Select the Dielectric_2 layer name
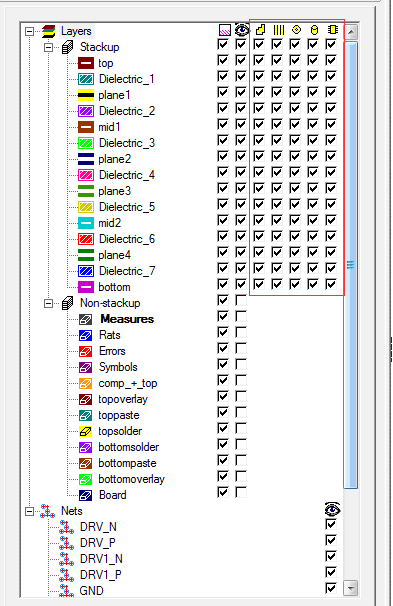The width and height of the screenshot is (393, 606). 127,111
